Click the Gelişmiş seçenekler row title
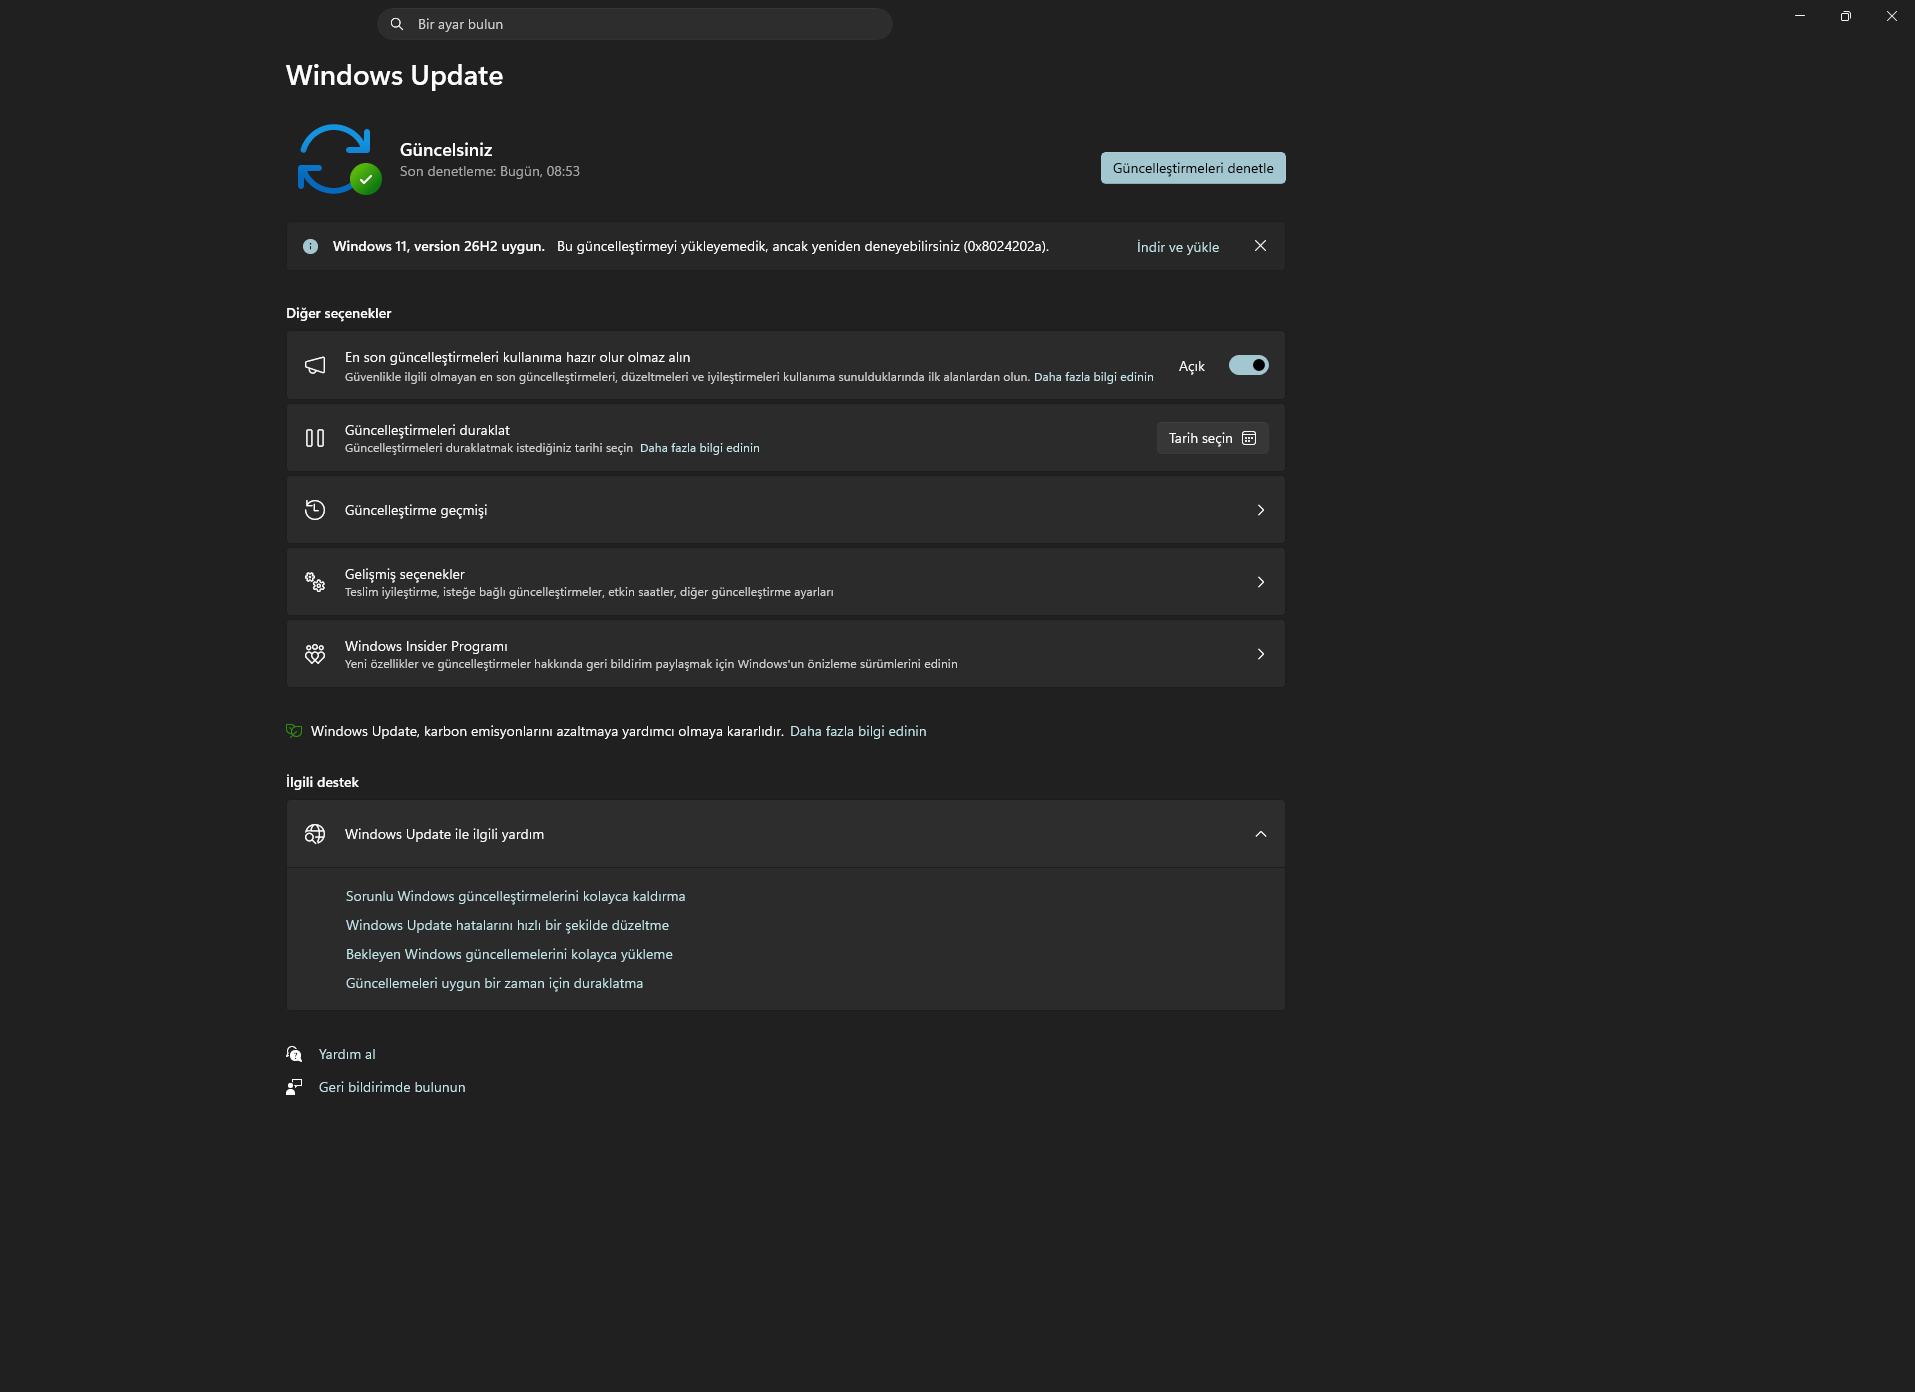This screenshot has width=1915, height=1392. pos(405,574)
